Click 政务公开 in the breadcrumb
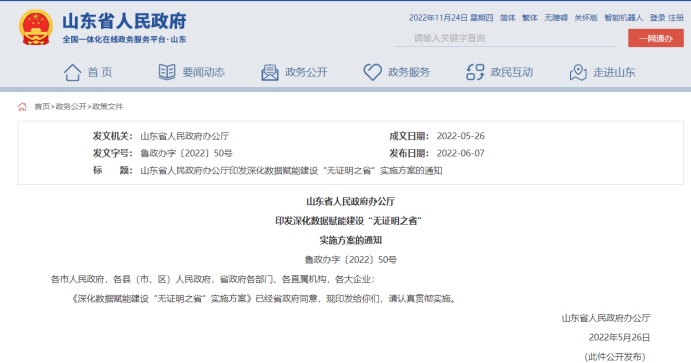Viewport: 691px width, 363px height. point(71,107)
